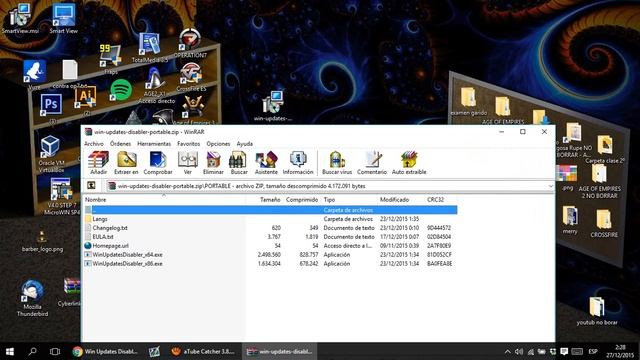Click the volume icon in system tray

519,351
